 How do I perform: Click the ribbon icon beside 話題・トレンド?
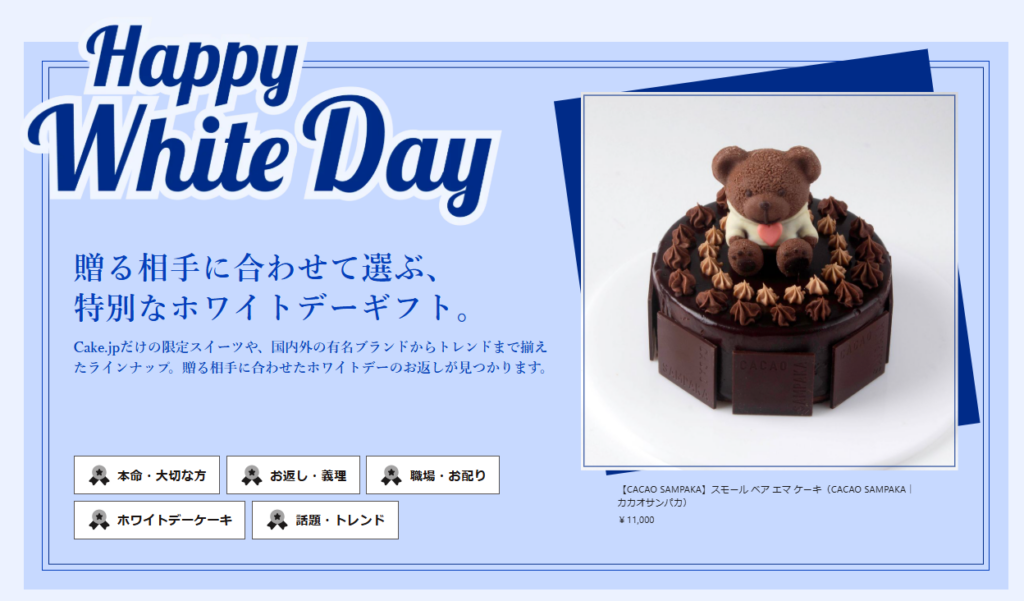[x=278, y=520]
